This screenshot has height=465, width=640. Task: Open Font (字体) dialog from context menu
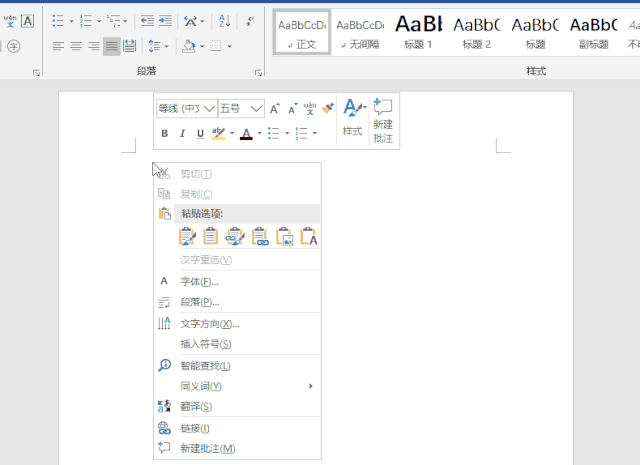(x=199, y=281)
